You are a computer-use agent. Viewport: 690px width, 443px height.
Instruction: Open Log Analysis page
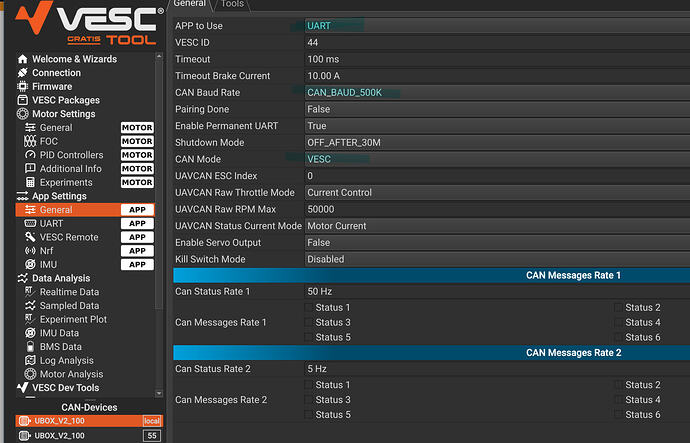[85, 360]
